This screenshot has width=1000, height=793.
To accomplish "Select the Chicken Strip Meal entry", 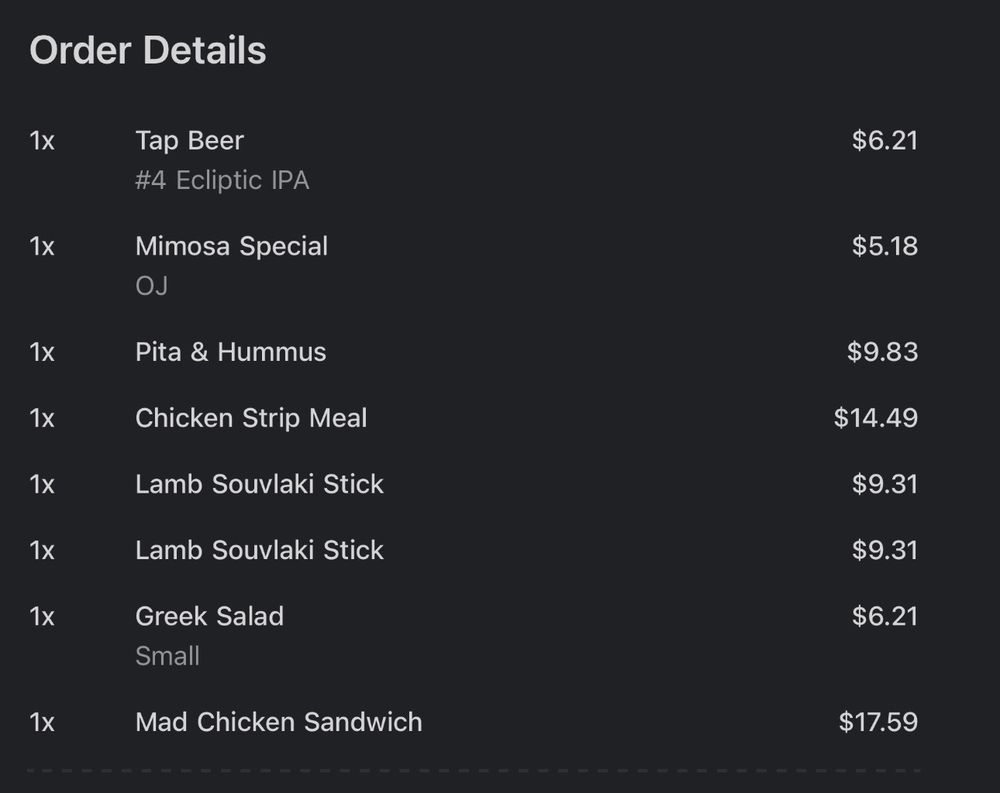I will [x=251, y=418].
